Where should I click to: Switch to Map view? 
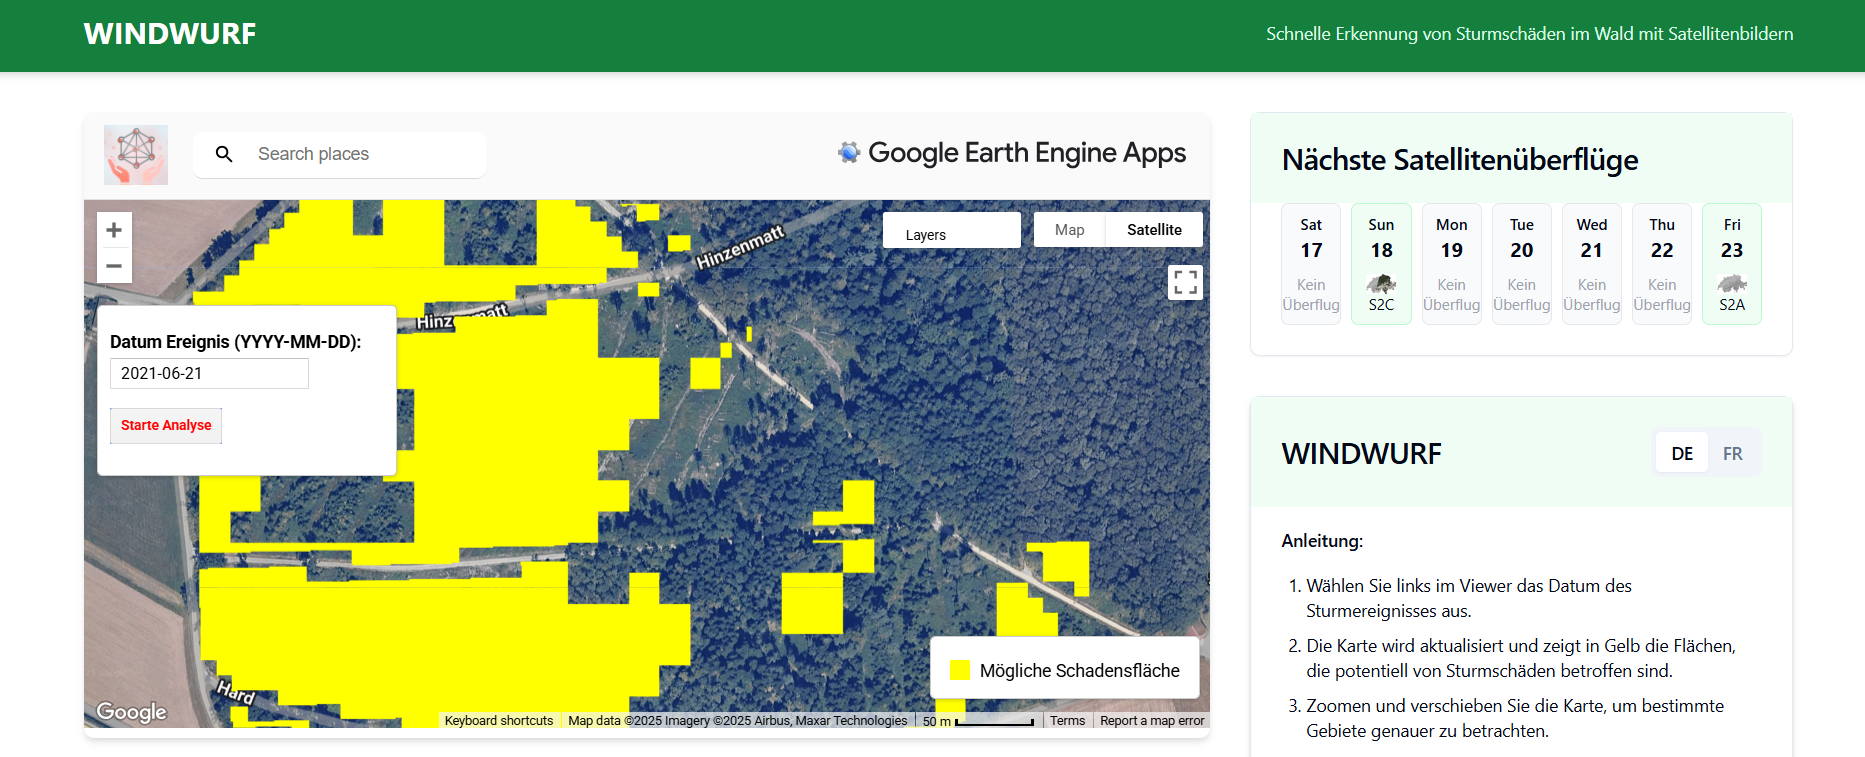pos(1069,230)
